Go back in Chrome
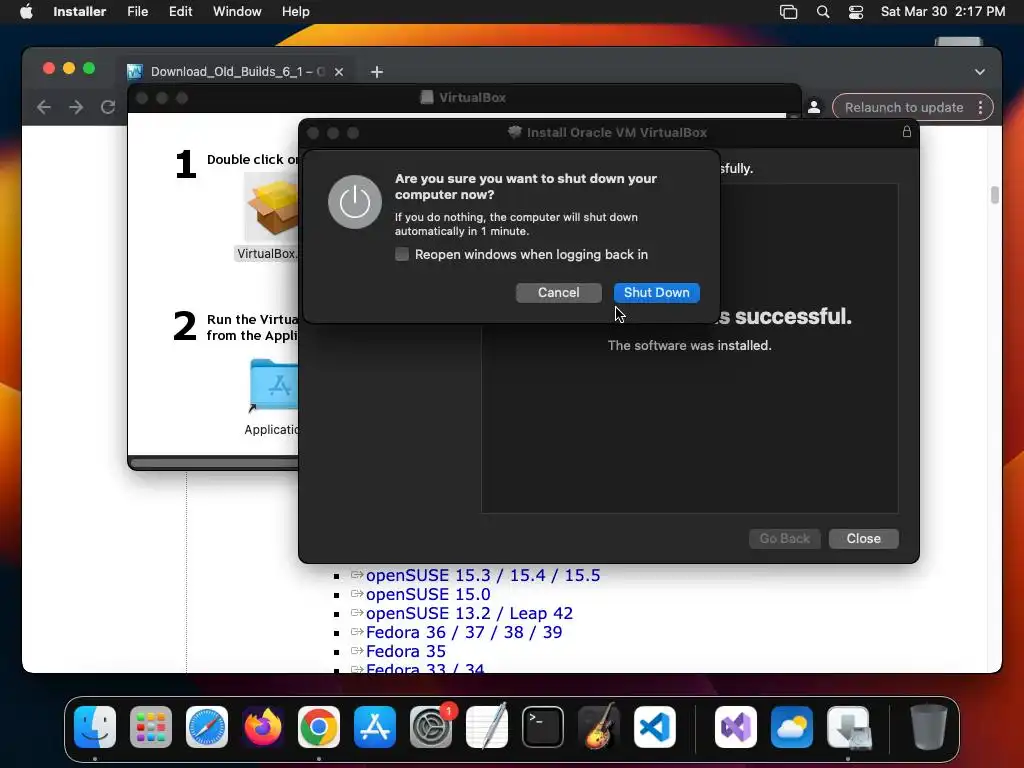1024x768 pixels. [44, 107]
